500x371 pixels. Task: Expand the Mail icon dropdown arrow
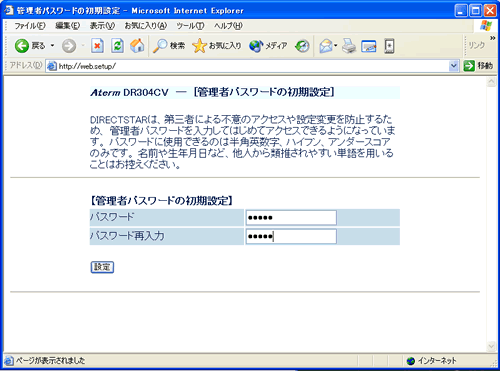(x=336, y=46)
